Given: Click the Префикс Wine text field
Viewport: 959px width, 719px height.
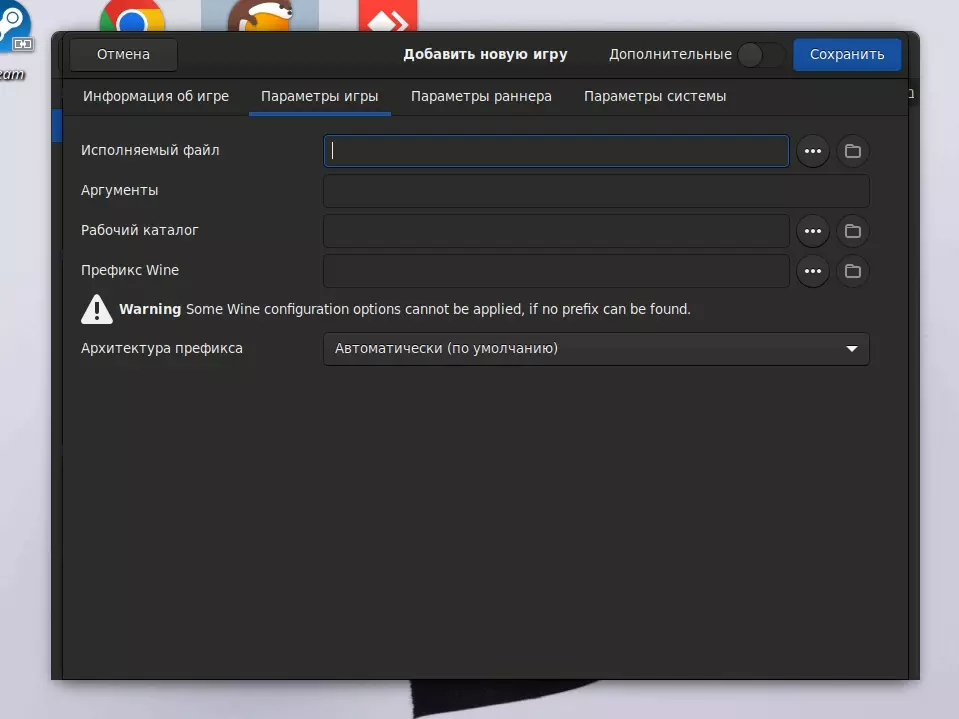Looking at the screenshot, I should tap(556, 271).
